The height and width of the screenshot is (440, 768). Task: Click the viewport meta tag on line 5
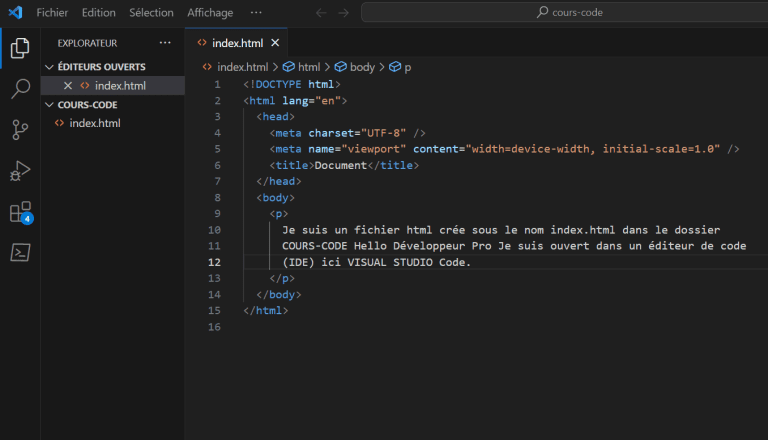point(504,149)
